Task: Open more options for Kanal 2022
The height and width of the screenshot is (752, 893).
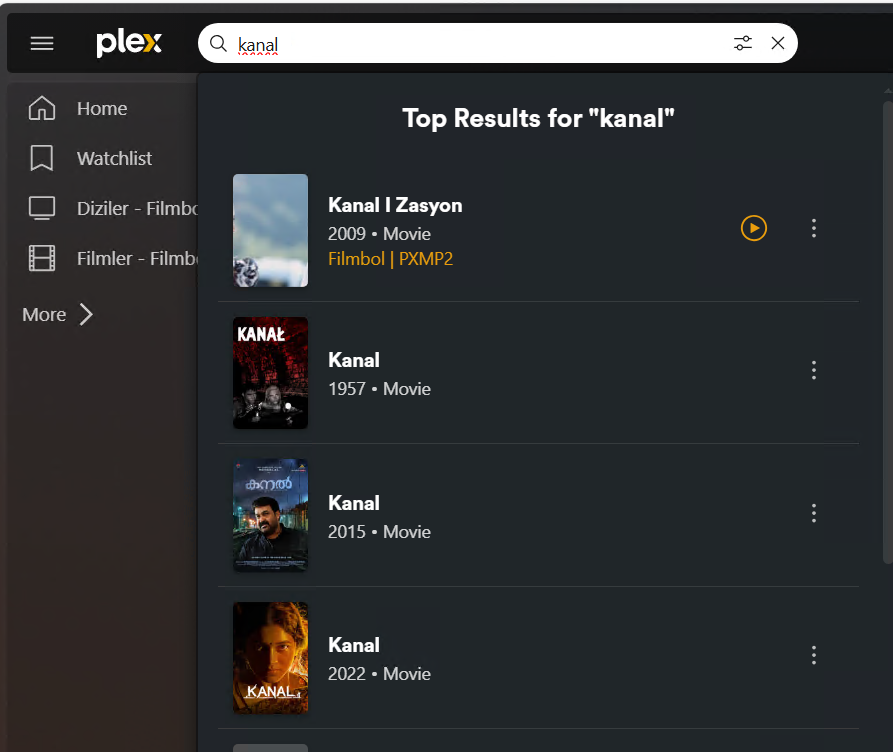Action: click(x=814, y=655)
